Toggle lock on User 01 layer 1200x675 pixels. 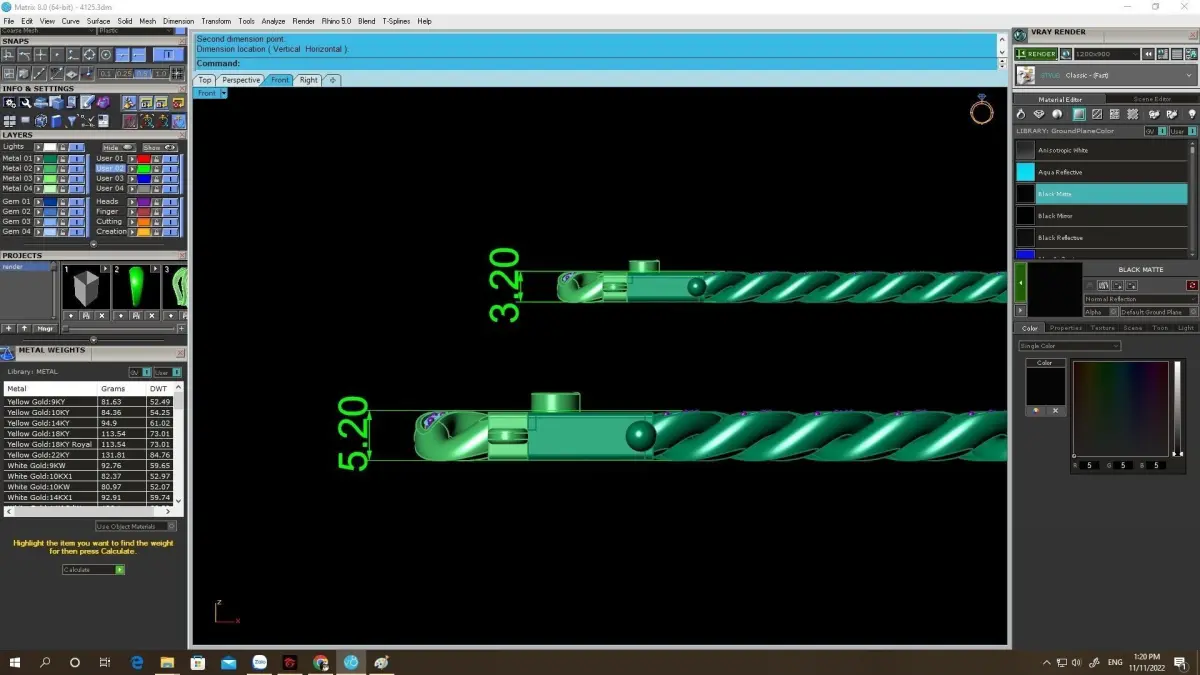pyautogui.click(x=157, y=158)
